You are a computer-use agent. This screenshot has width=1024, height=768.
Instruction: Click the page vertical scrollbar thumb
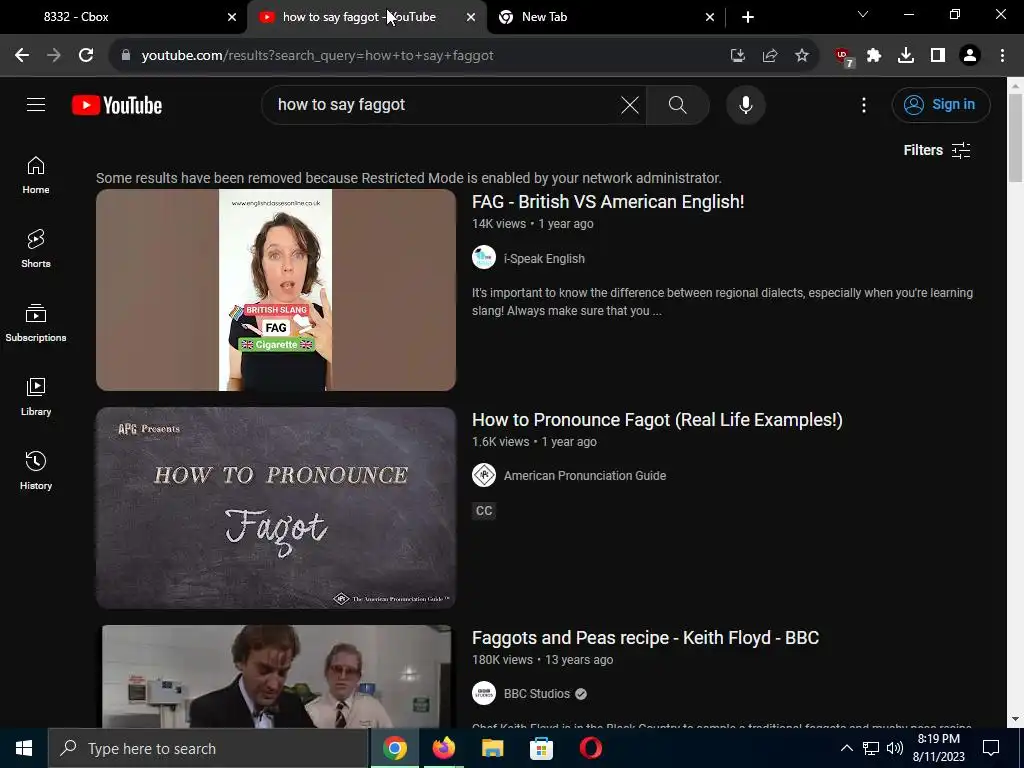[x=1015, y=138]
